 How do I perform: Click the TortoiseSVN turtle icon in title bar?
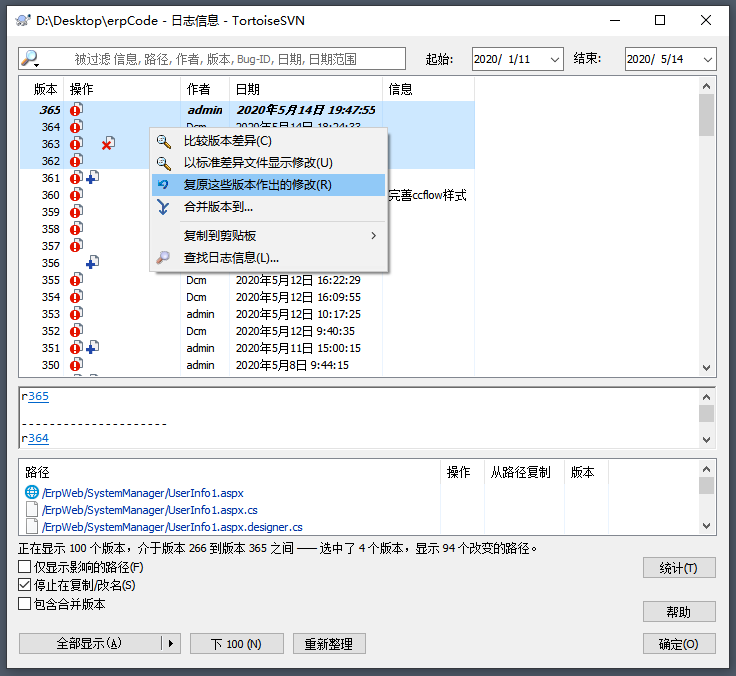click(23, 20)
